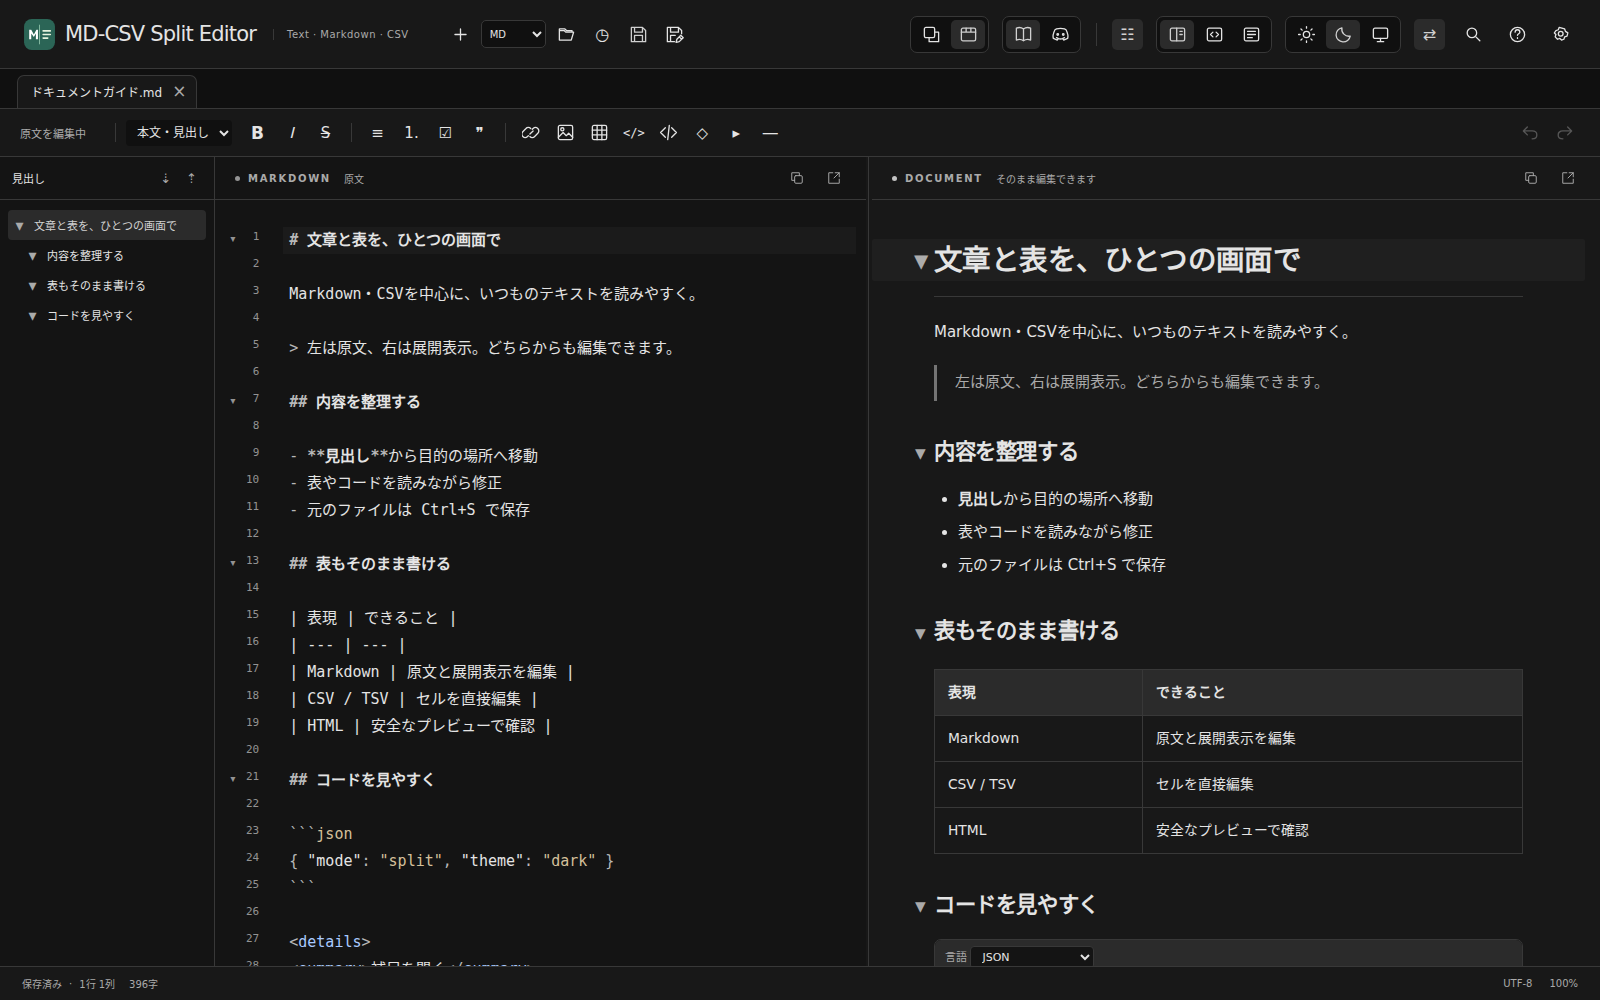This screenshot has height=1000, width=1600.
Task: Show recent files with the clock icon
Action: click(x=602, y=34)
